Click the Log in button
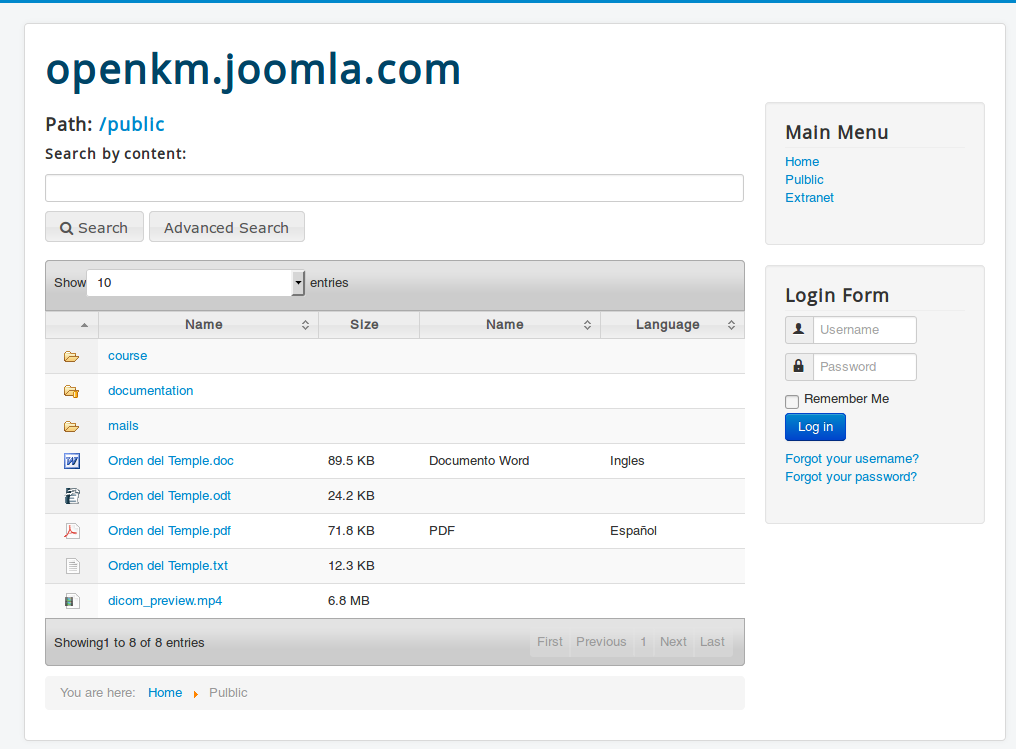Screen dimensions: 1016x749 tap(815, 427)
